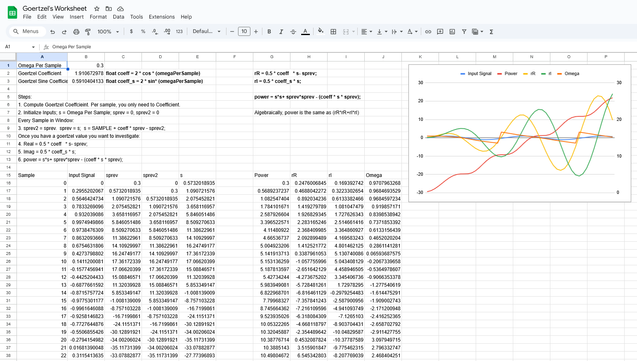The width and height of the screenshot is (637, 361).
Task: Open the Extensions menu
Action: click(161, 17)
